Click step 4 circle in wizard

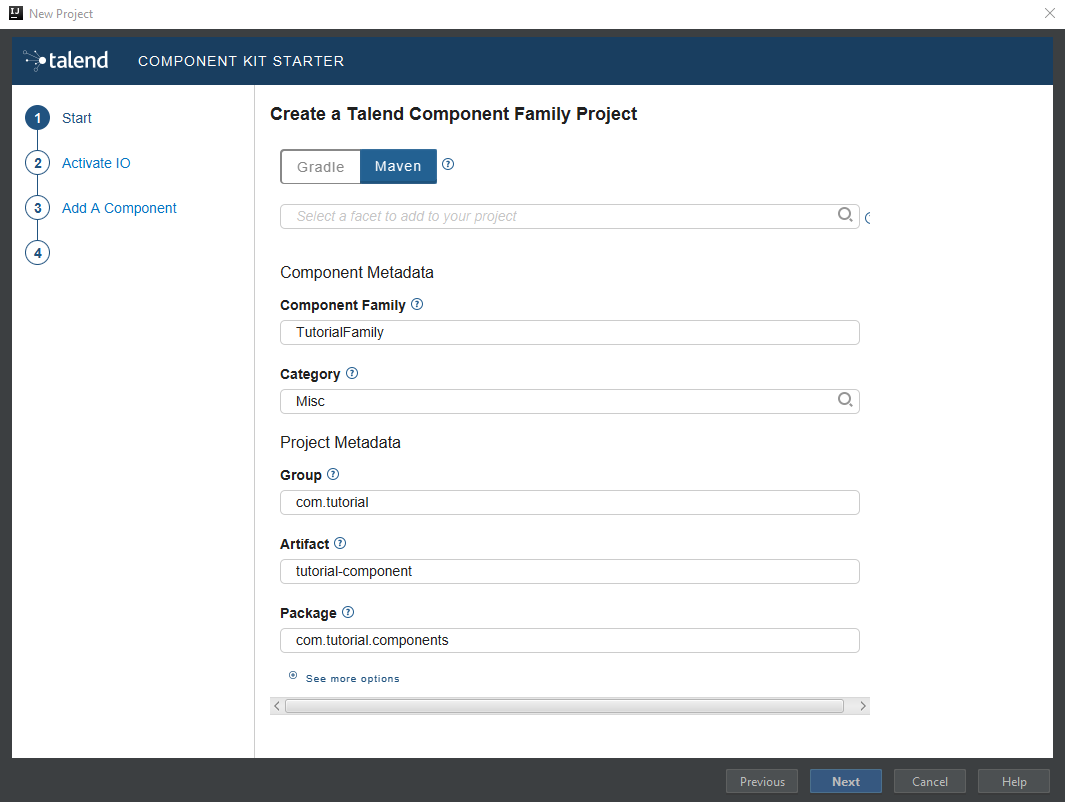point(37,253)
